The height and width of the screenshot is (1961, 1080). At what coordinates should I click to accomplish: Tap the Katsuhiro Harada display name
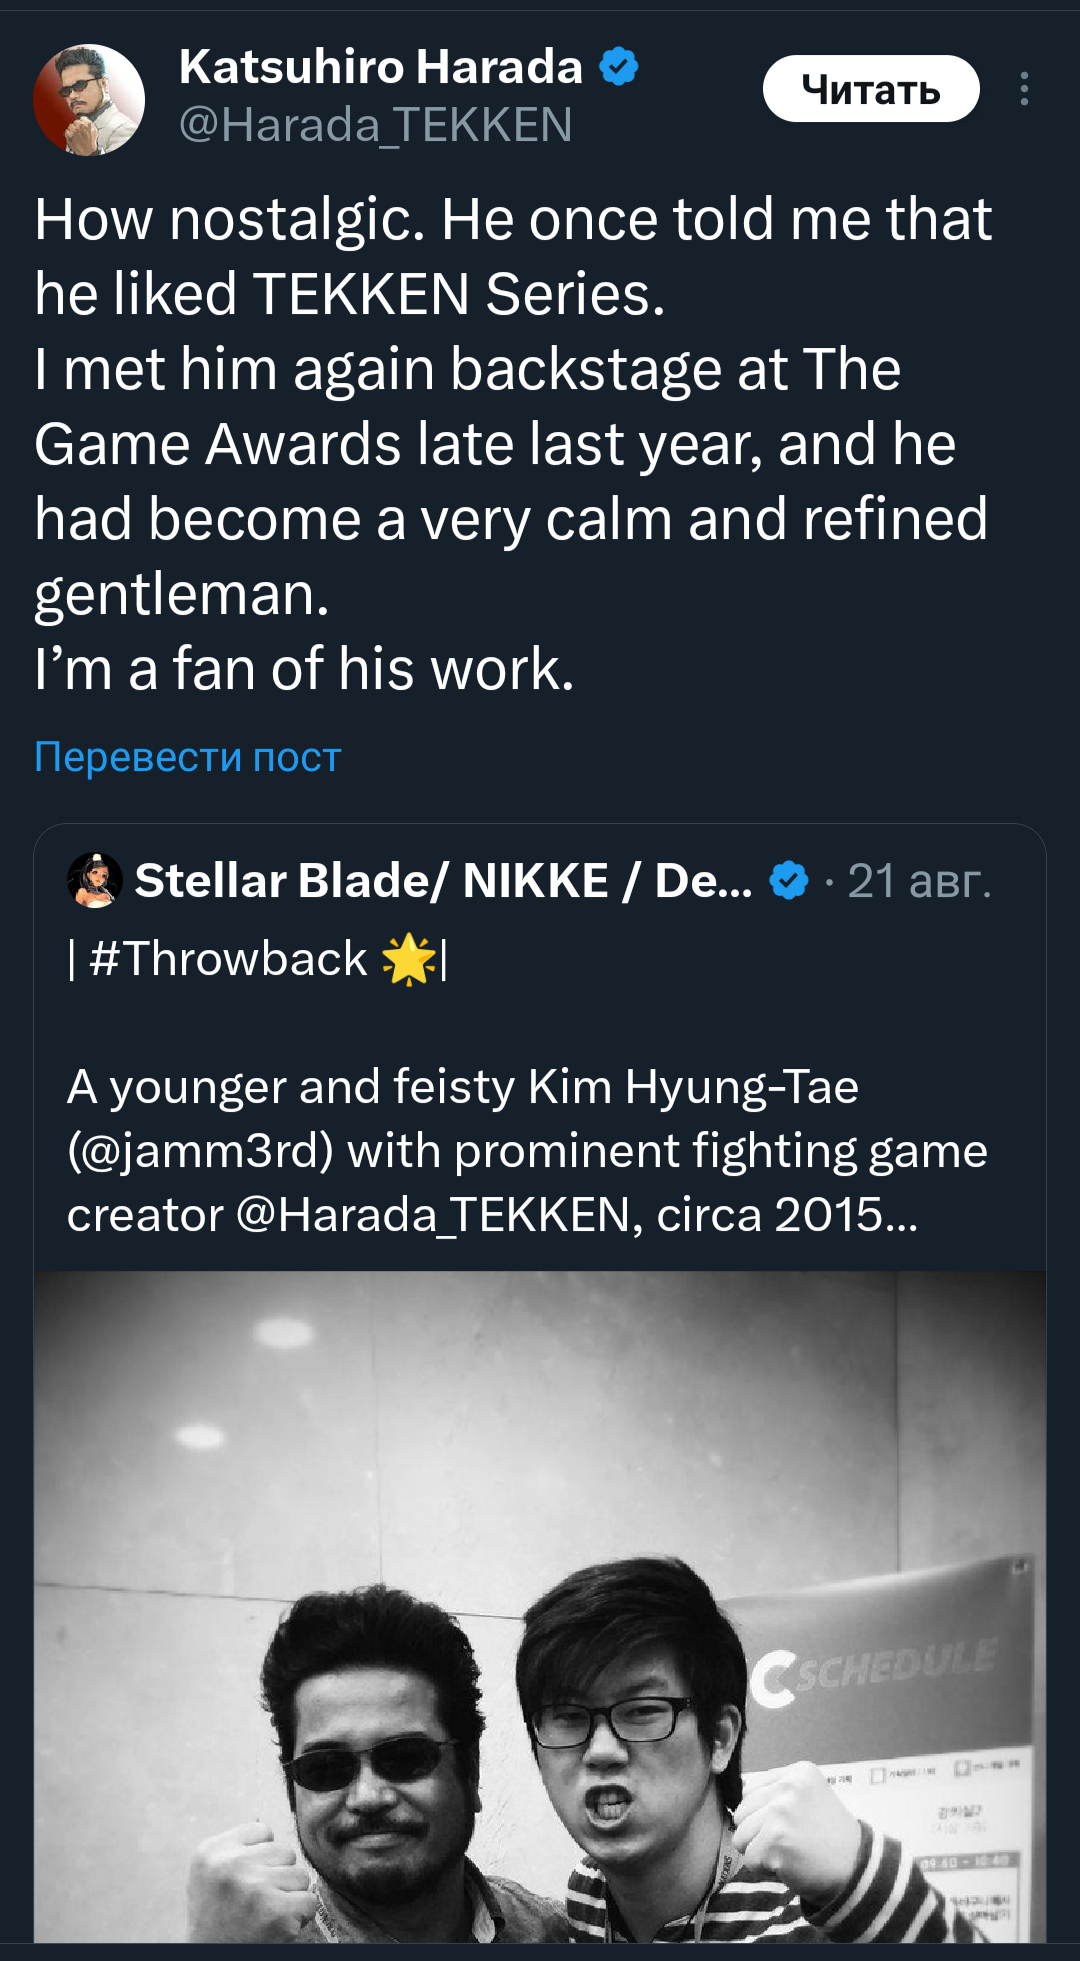pos(380,67)
